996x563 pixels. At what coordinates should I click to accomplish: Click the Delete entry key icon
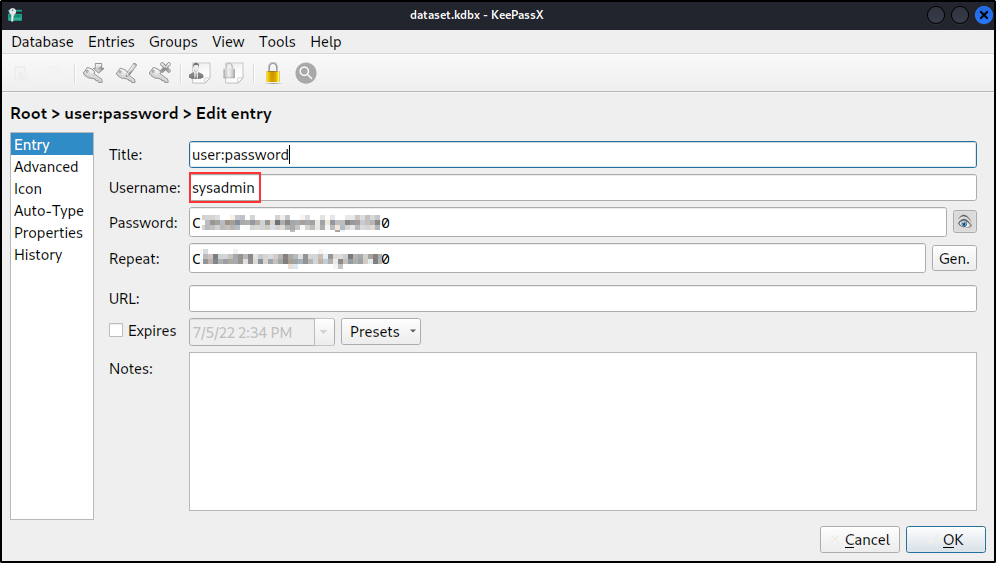[160, 73]
